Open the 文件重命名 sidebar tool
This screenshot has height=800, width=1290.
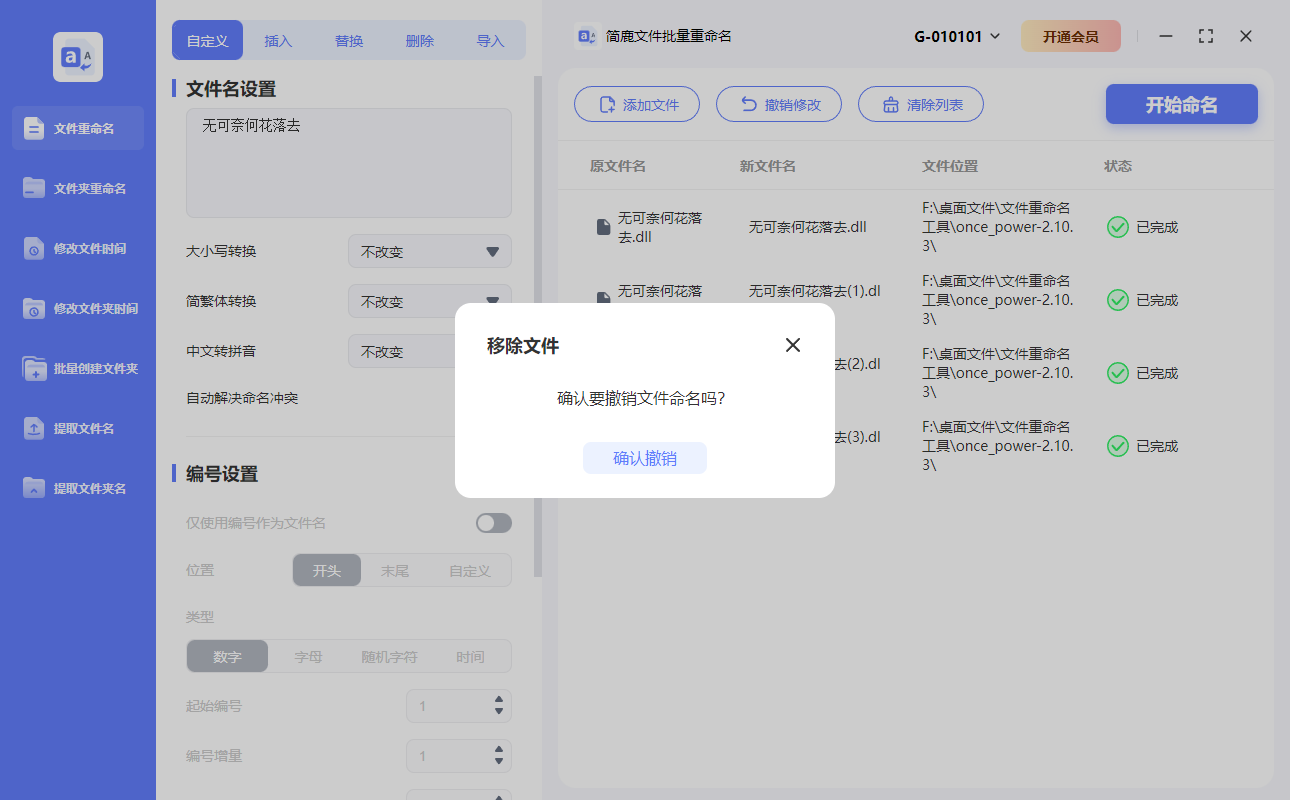coord(77,128)
